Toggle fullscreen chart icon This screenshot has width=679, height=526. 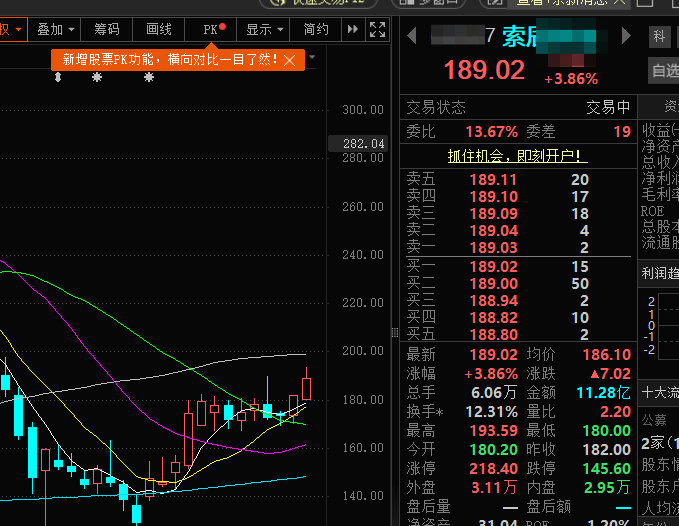click(x=377, y=29)
